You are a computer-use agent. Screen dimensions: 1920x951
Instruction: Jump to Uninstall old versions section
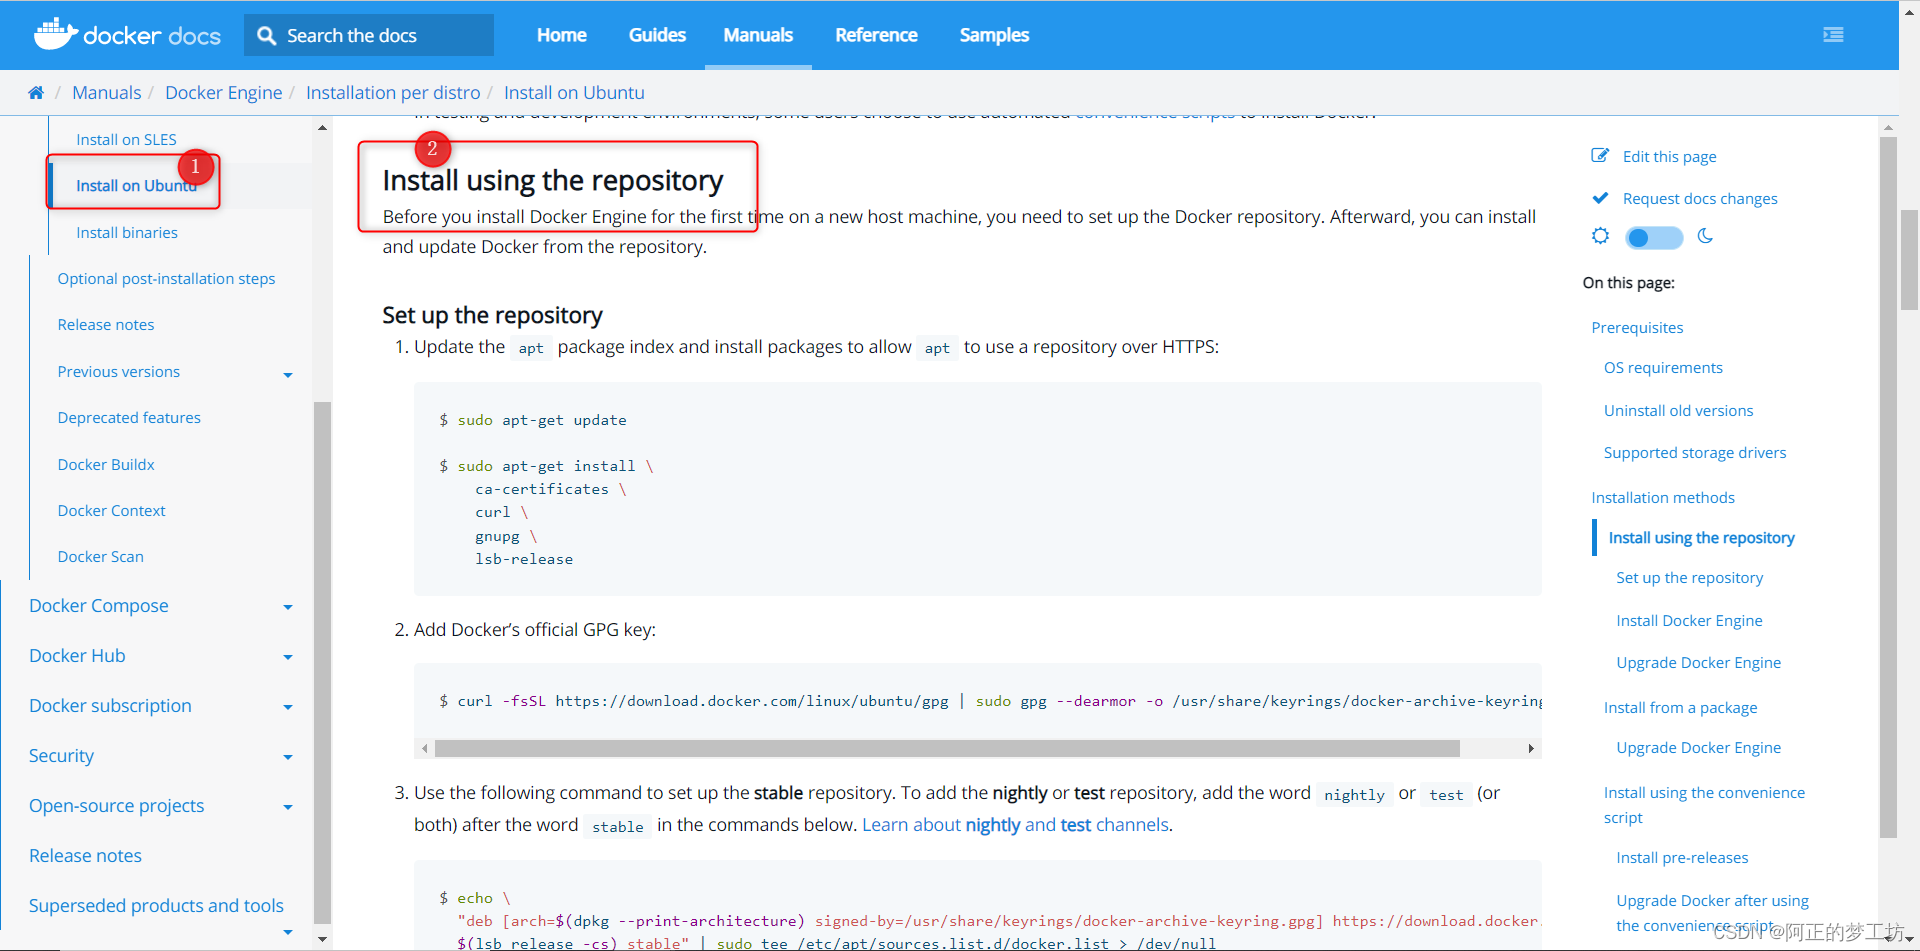(x=1678, y=411)
